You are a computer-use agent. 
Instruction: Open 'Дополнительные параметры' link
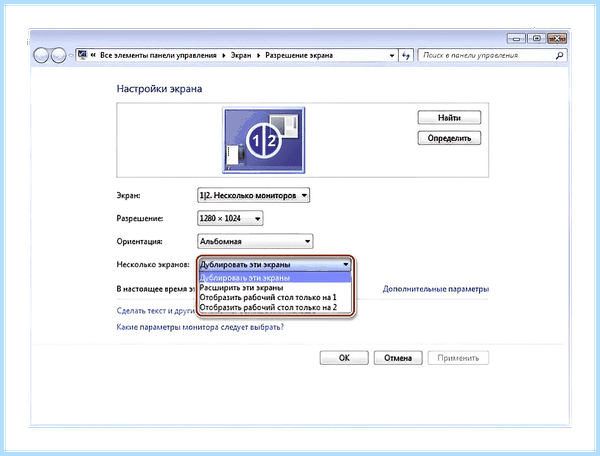click(x=436, y=289)
